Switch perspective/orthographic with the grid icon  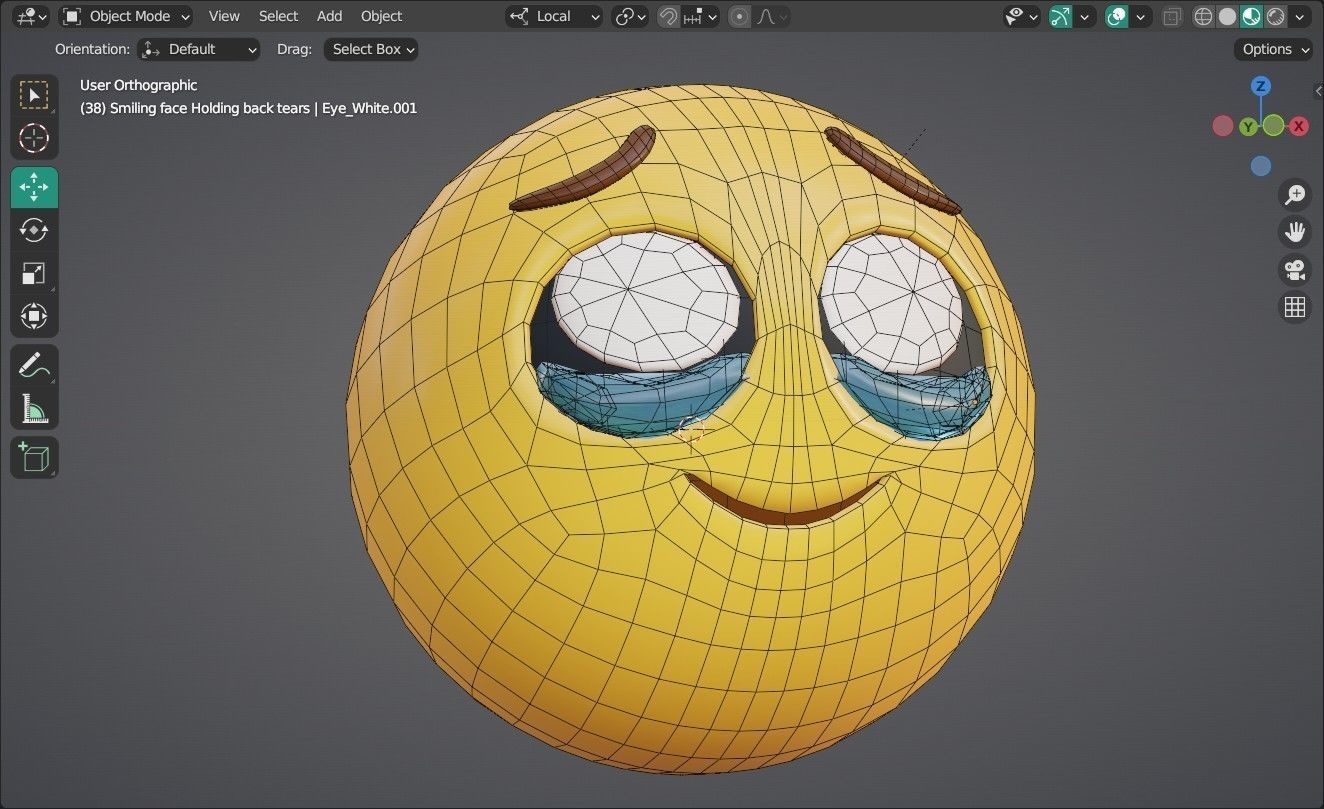1295,307
